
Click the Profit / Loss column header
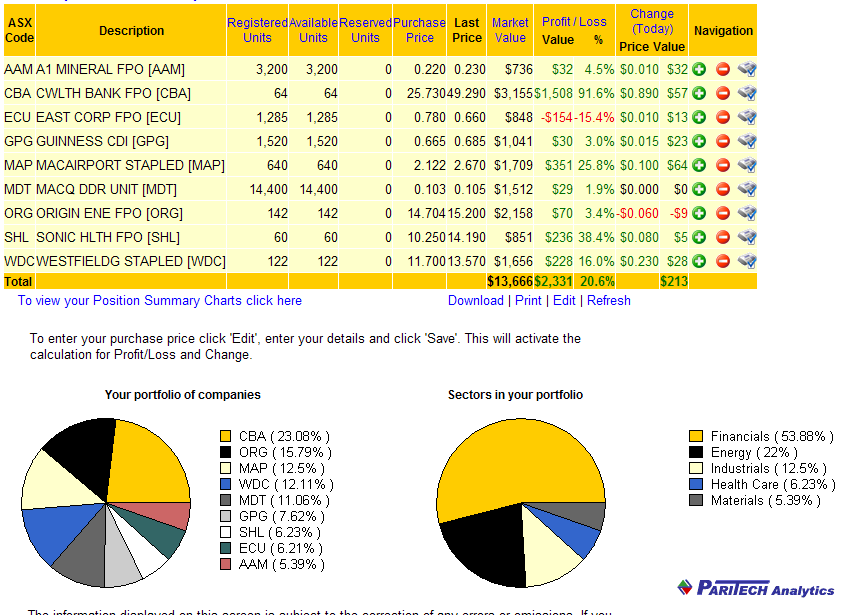(574, 22)
